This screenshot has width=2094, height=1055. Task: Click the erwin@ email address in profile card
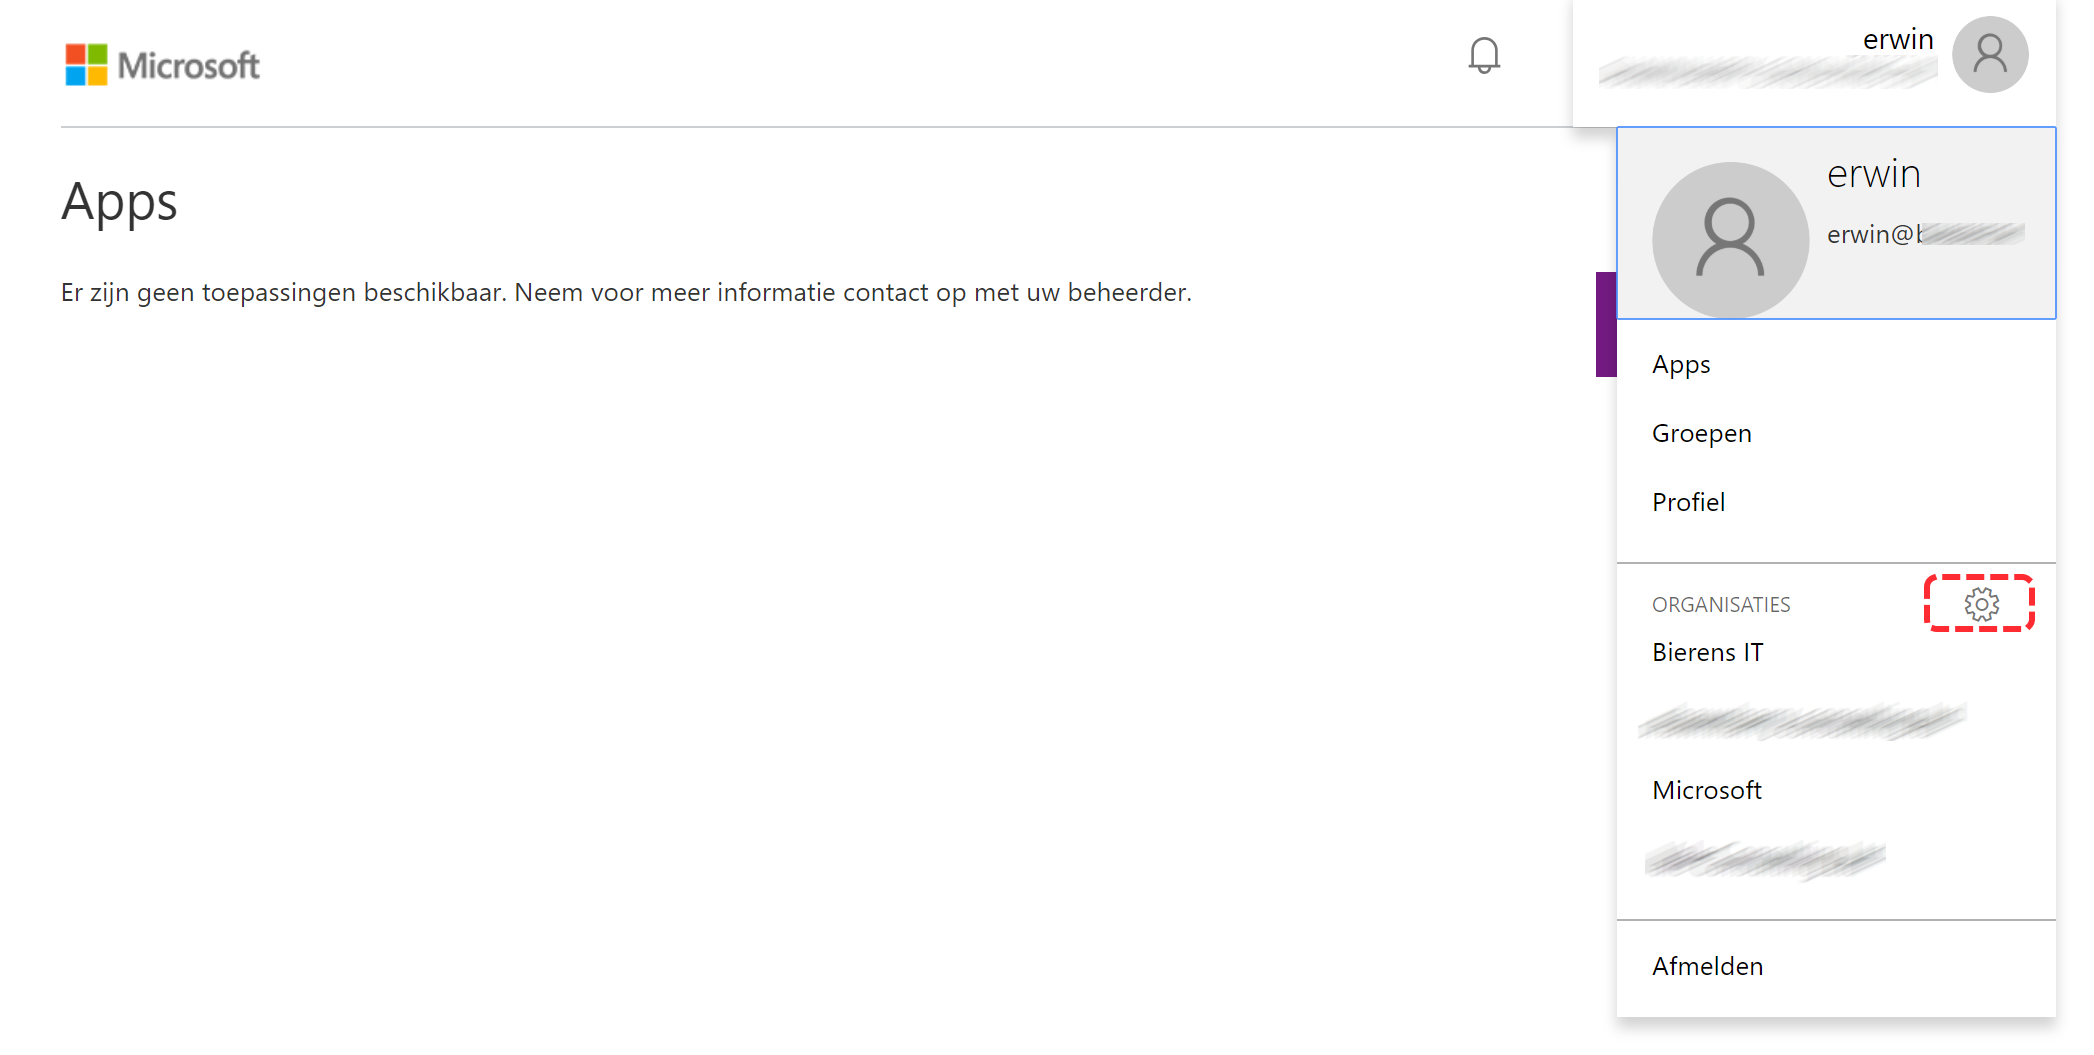click(1925, 234)
